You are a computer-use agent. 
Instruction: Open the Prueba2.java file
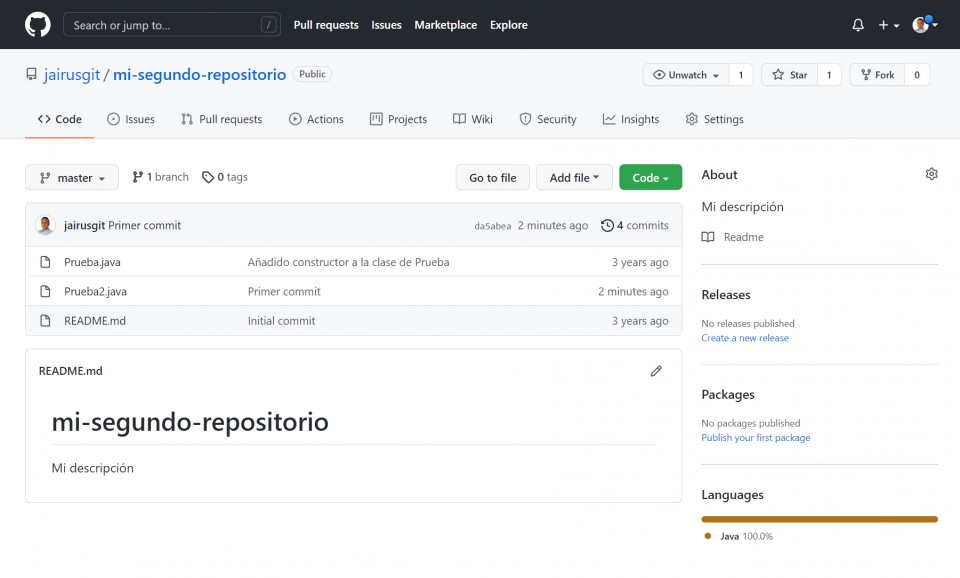tap(96, 291)
